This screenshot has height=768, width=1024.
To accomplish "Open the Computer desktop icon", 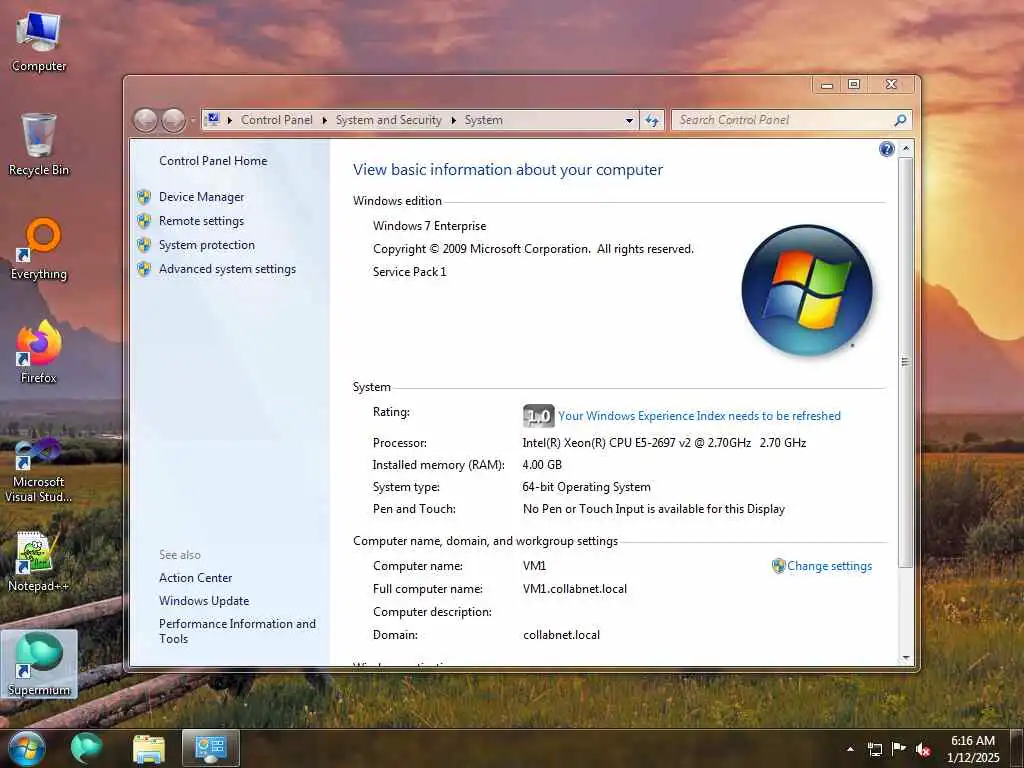I will point(39,42).
